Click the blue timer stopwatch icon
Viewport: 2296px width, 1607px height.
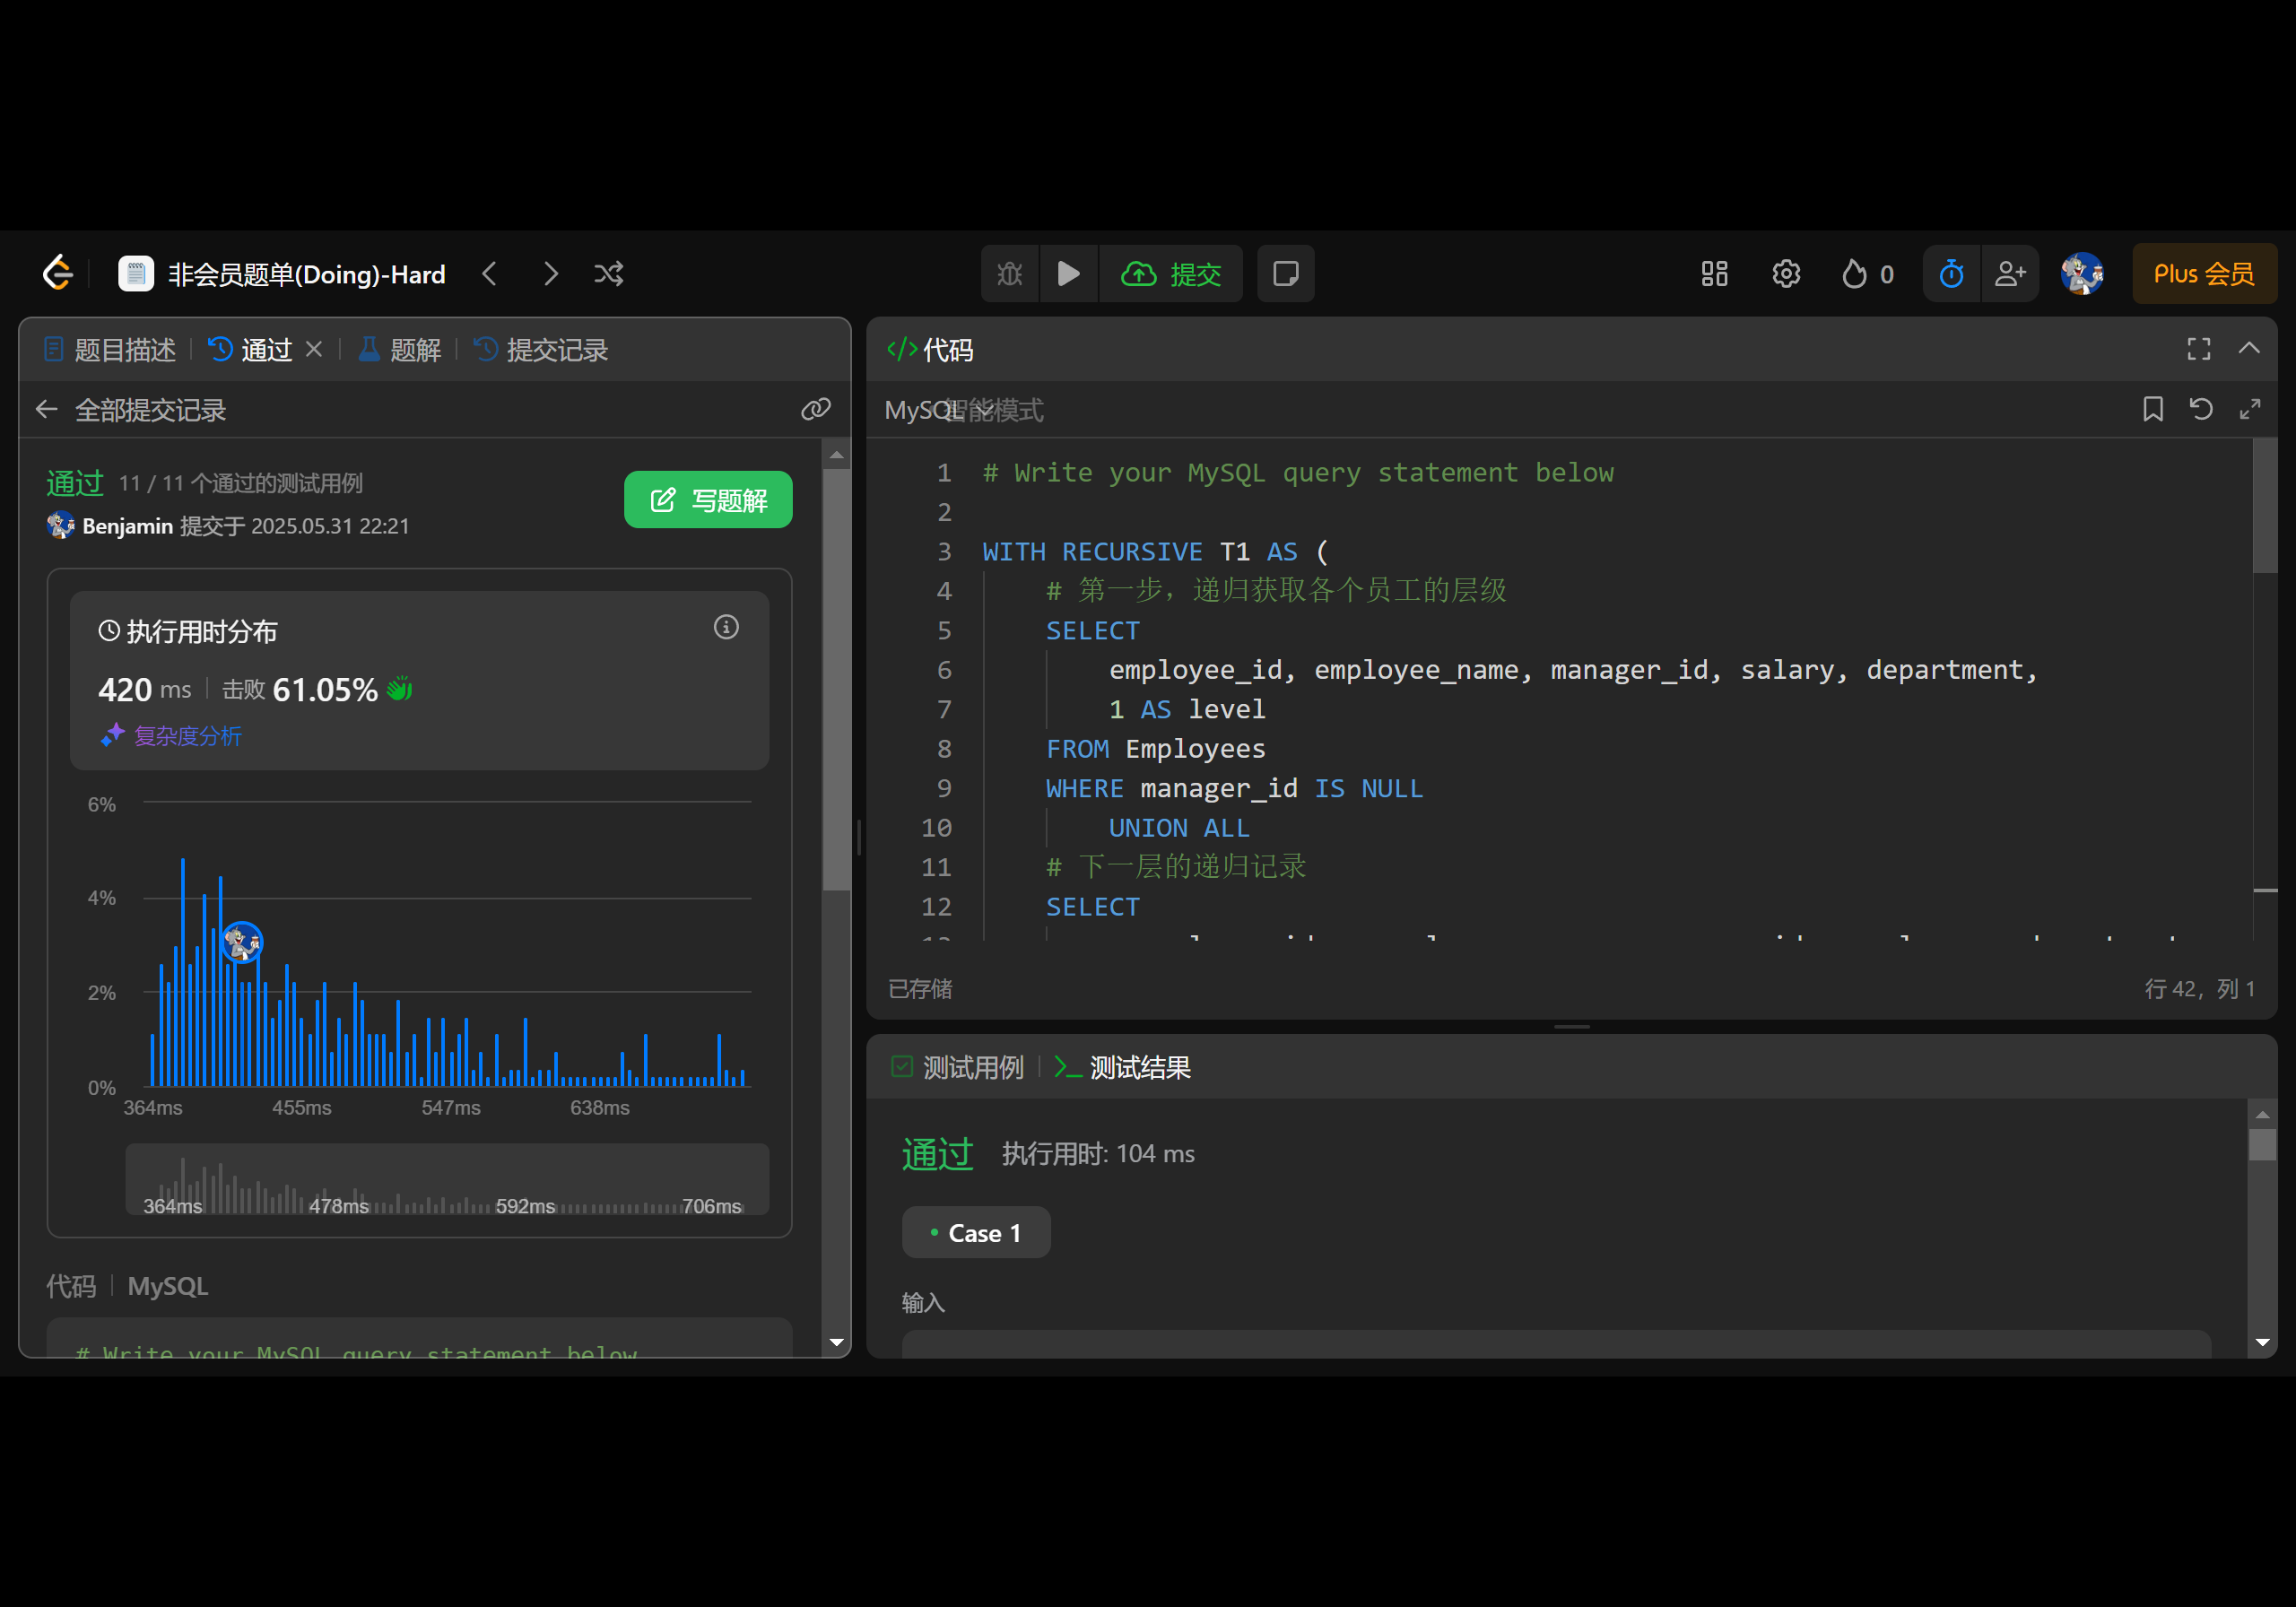click(x=1951, y=274)
